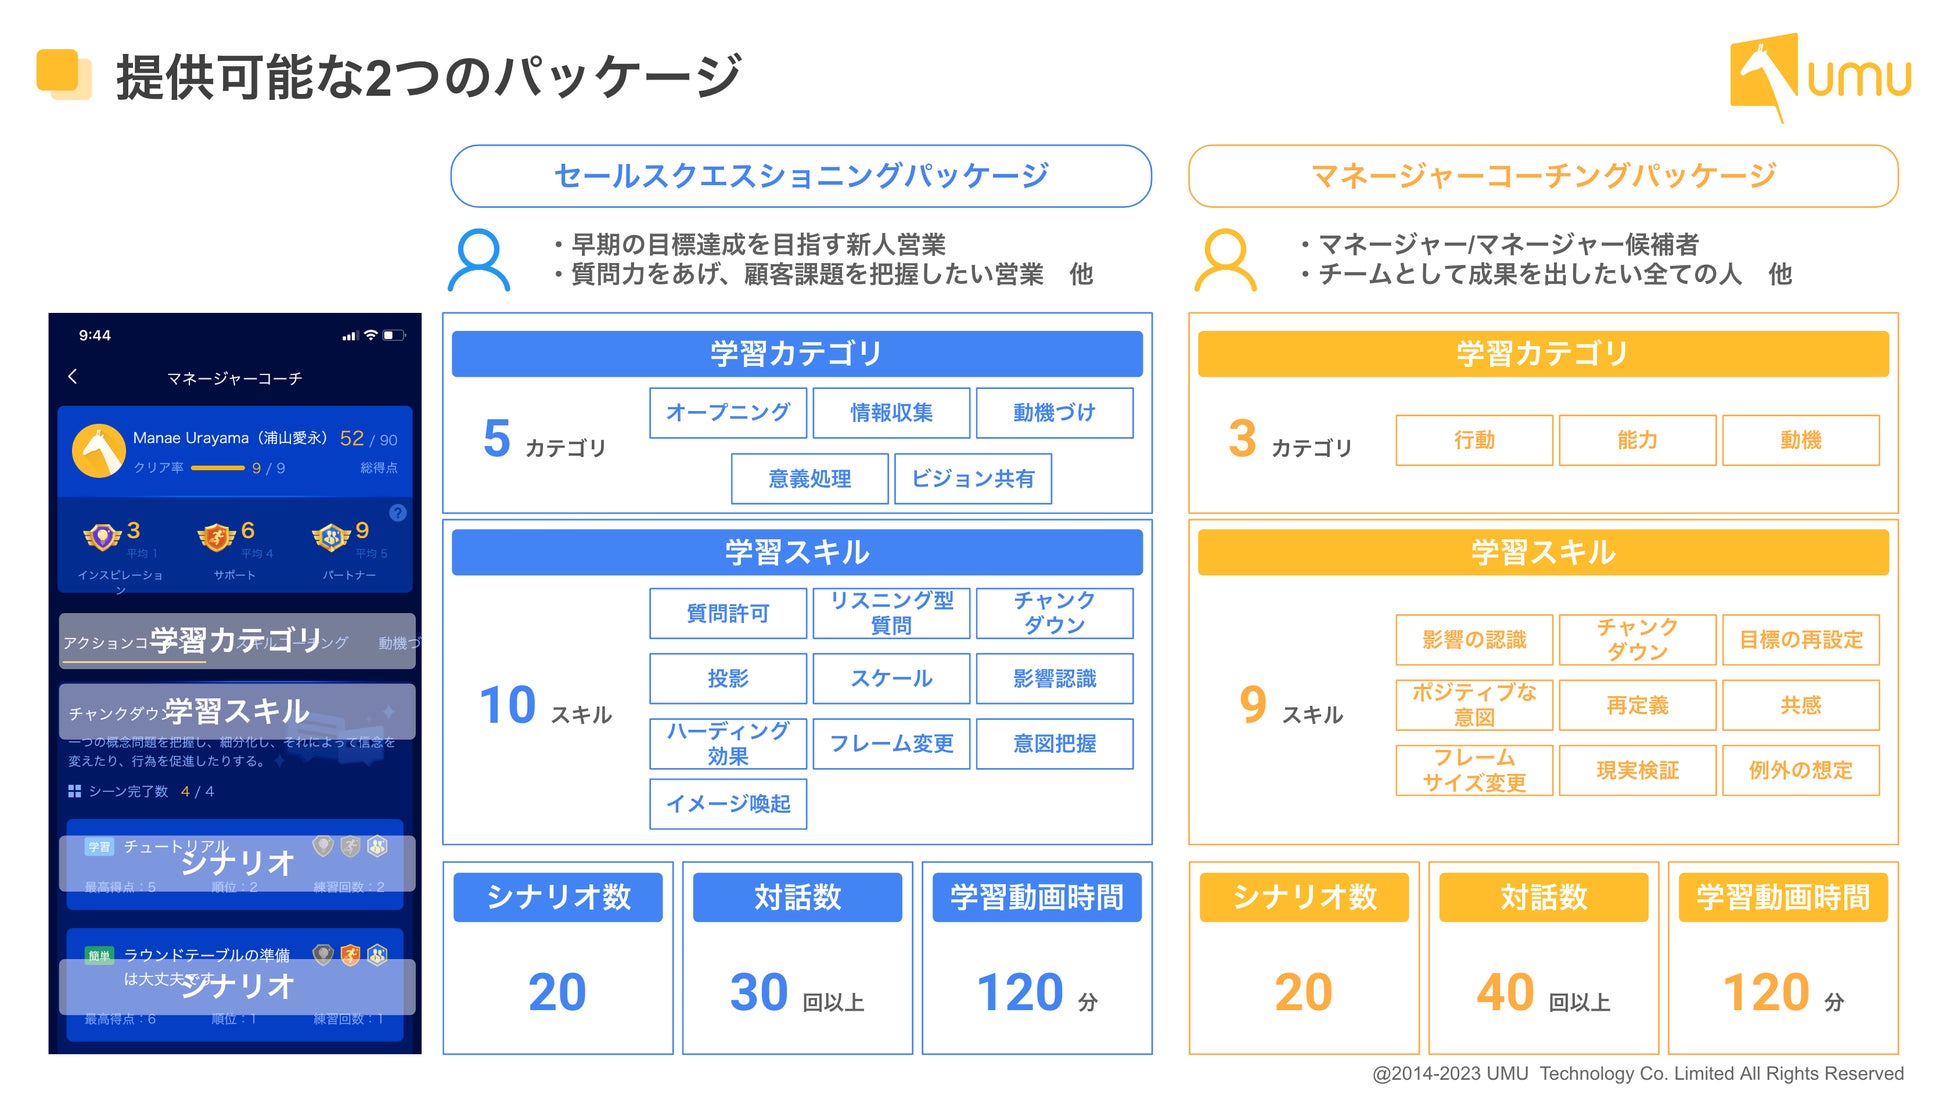This screenshot has width=1950, height=1110.
Task: Click the ビジョン共有 category box
Action: (x=973, y=479)
